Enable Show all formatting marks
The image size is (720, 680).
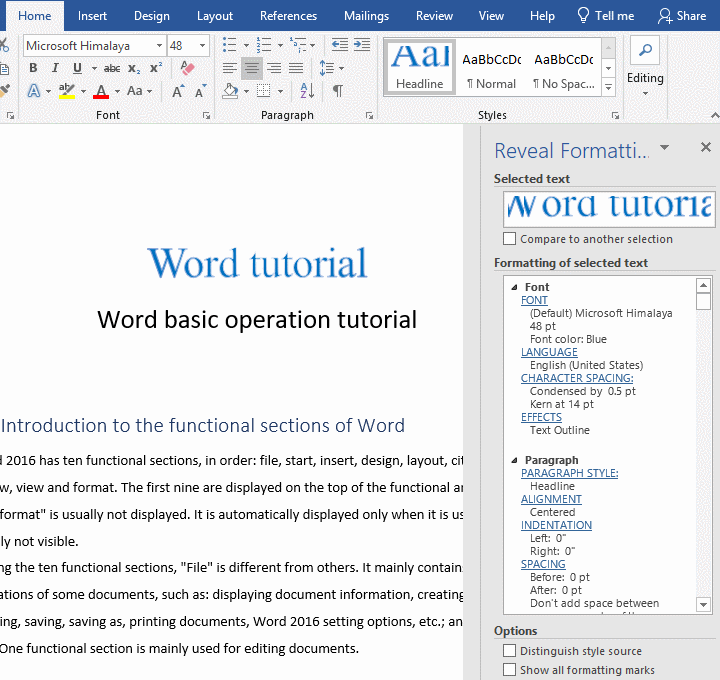[x=510, y=670]
